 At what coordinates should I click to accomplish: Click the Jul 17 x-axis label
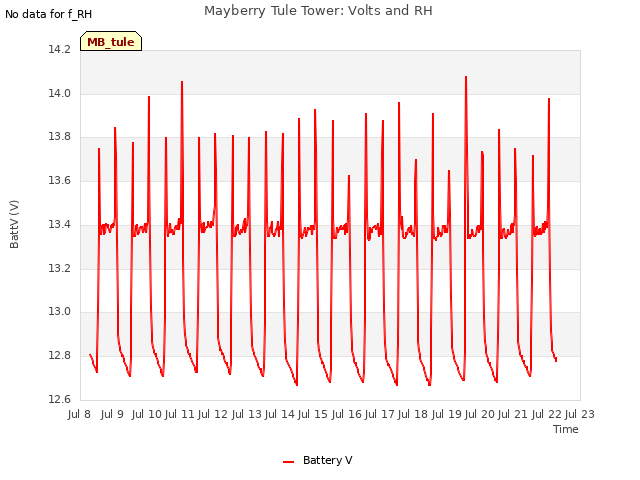380,414
